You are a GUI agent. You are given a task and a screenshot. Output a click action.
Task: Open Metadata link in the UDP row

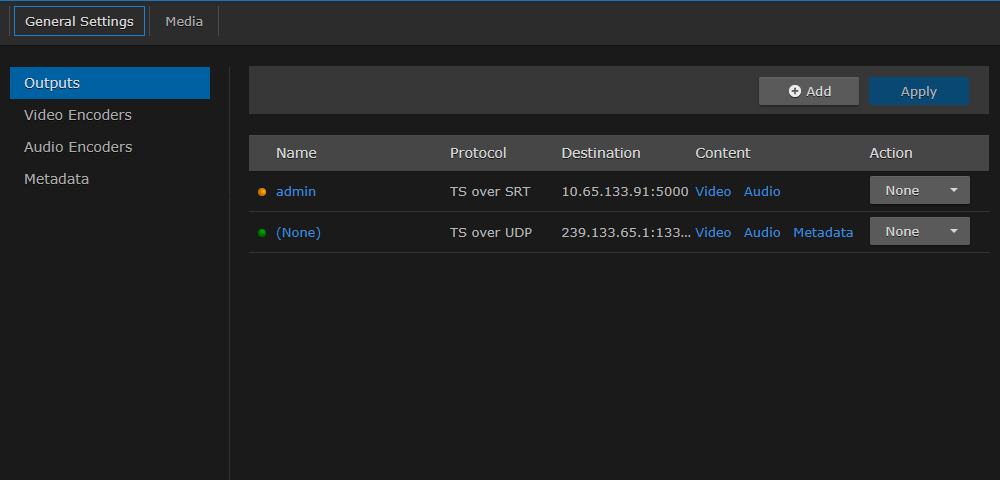tap(823, 232)
